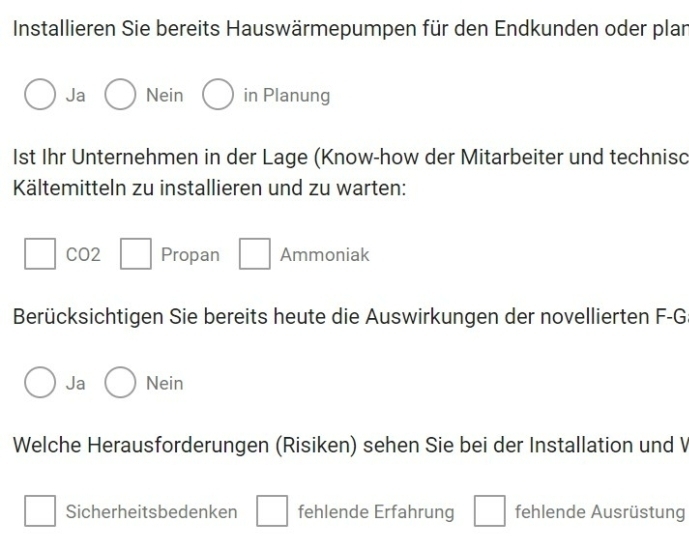The width and height of the screenshot is (689, 551).
Task: Tick the CO2 checkbox
Action: pyautogui.click(x=40, y=255)
